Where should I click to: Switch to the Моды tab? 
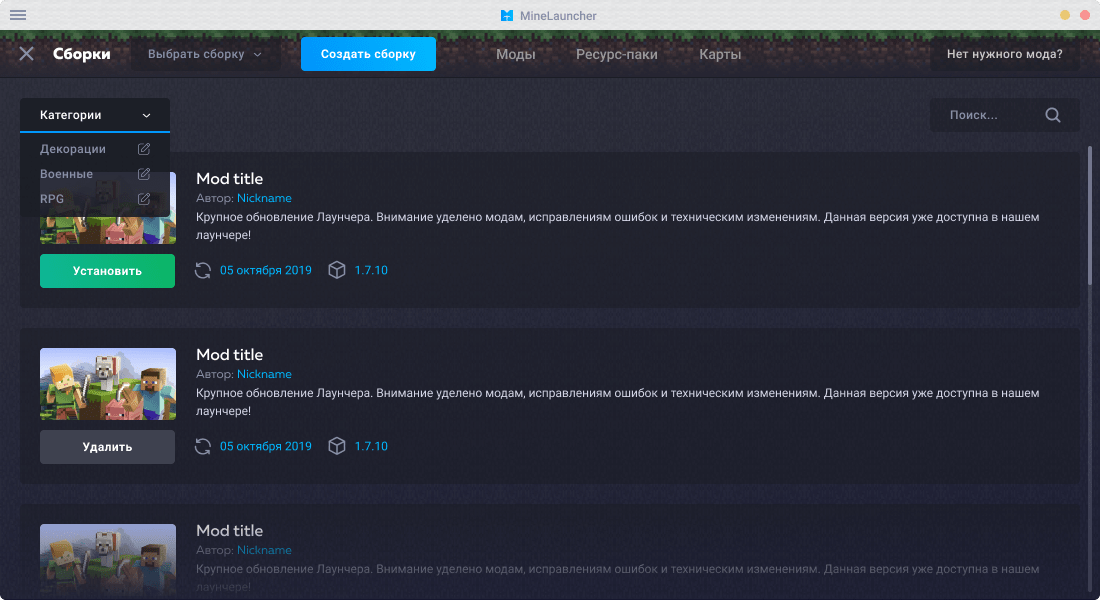pos(515,54)
